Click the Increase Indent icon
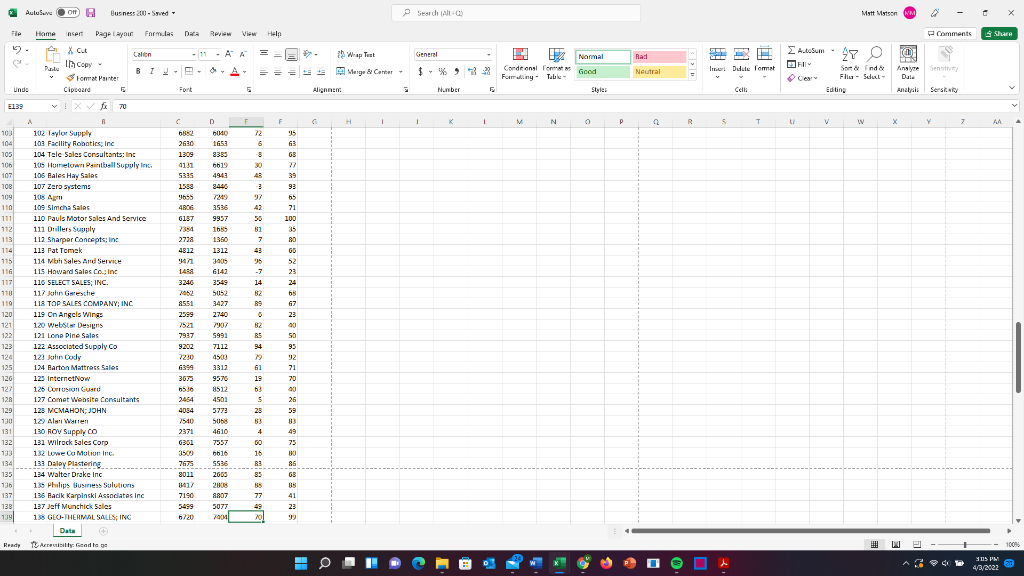This screenshot has height=576, width=1024. 321,72
